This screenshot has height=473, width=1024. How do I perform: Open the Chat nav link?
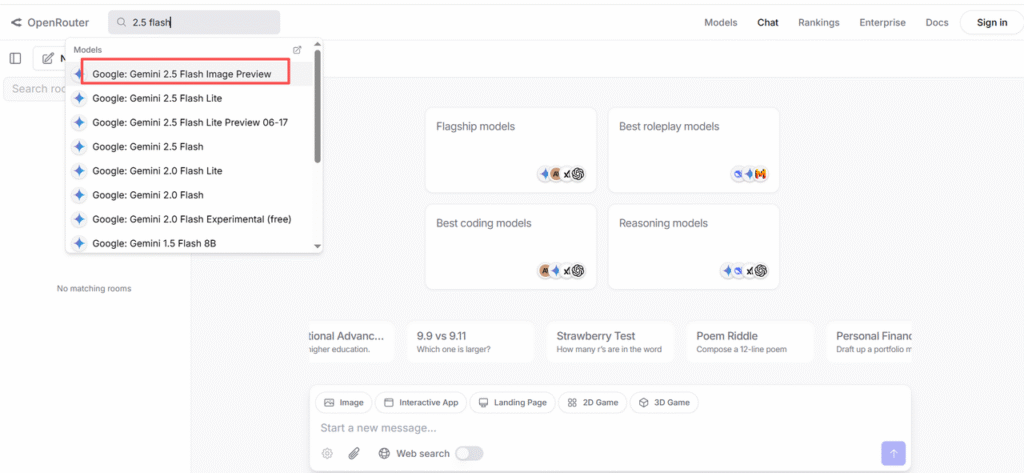(767, 22)
